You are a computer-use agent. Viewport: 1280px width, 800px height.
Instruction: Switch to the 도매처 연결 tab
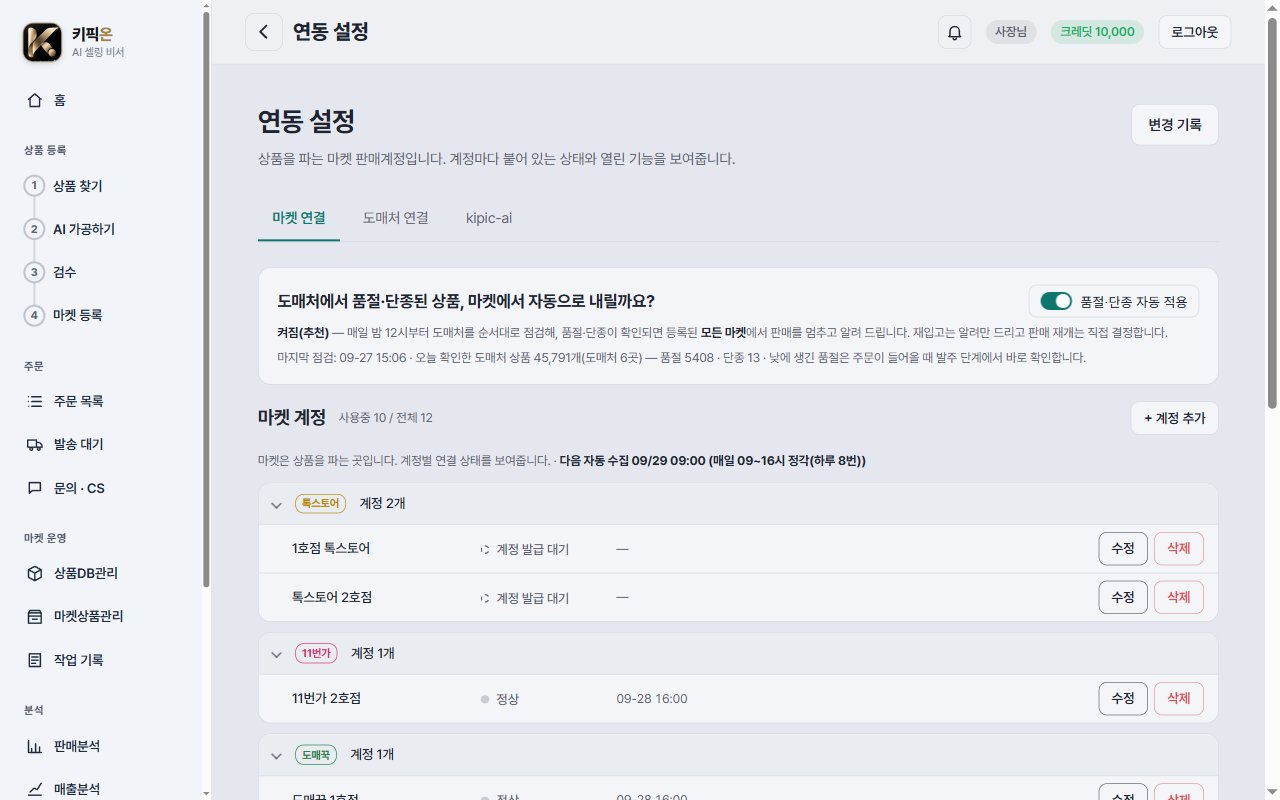click(395, 218)
